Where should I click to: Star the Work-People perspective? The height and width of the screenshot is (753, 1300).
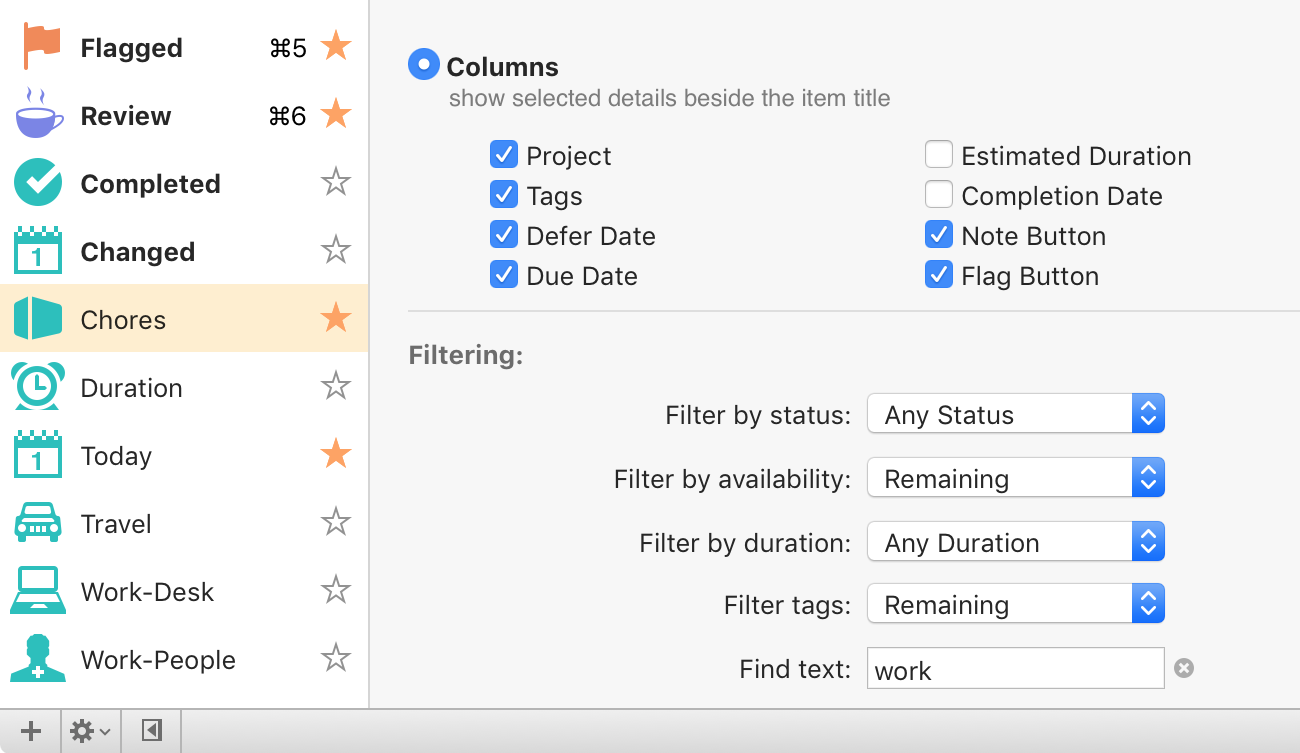(x=336, y=658)
